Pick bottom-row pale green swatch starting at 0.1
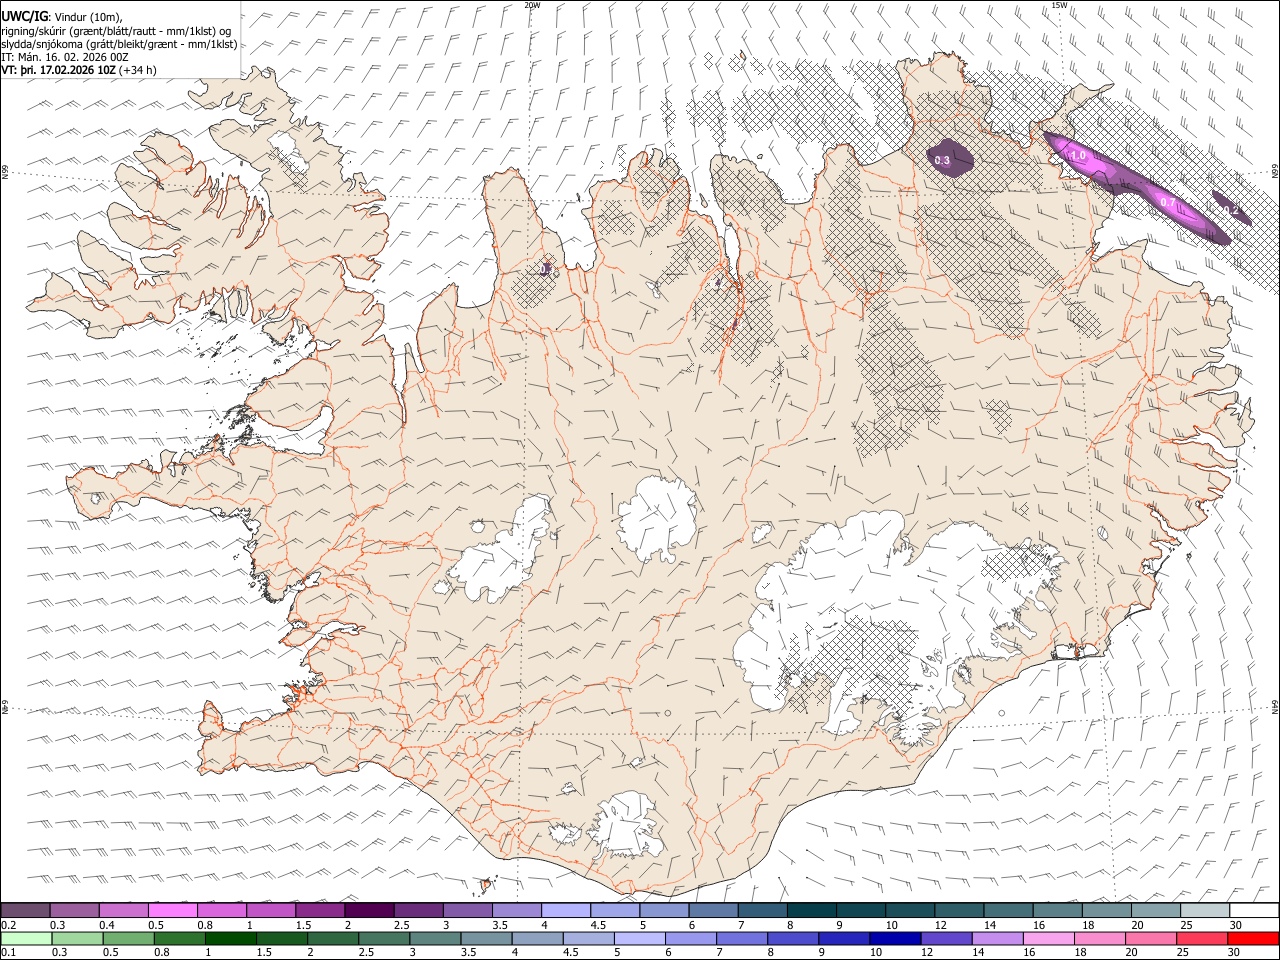Viewport: 1280px width, 960px height. point(26,938)
